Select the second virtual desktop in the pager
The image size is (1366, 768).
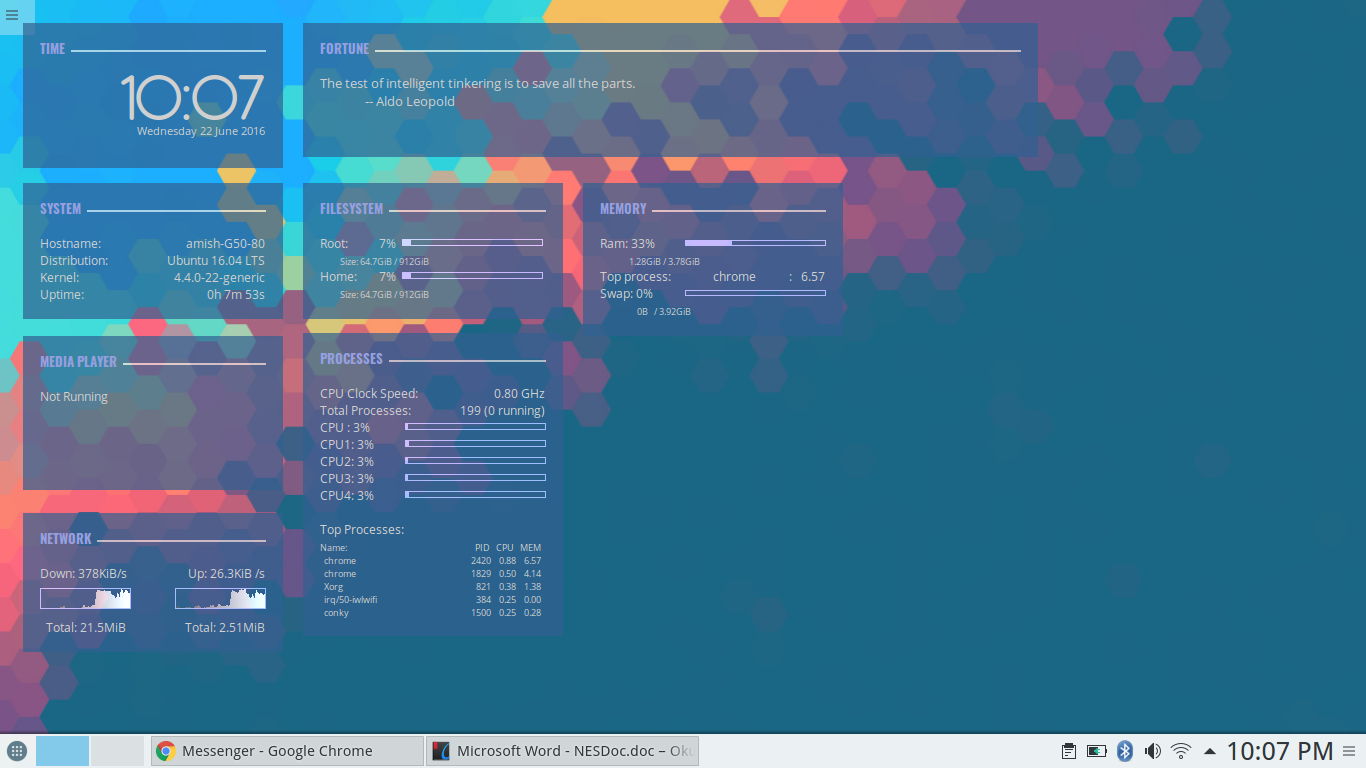point(118,750)
